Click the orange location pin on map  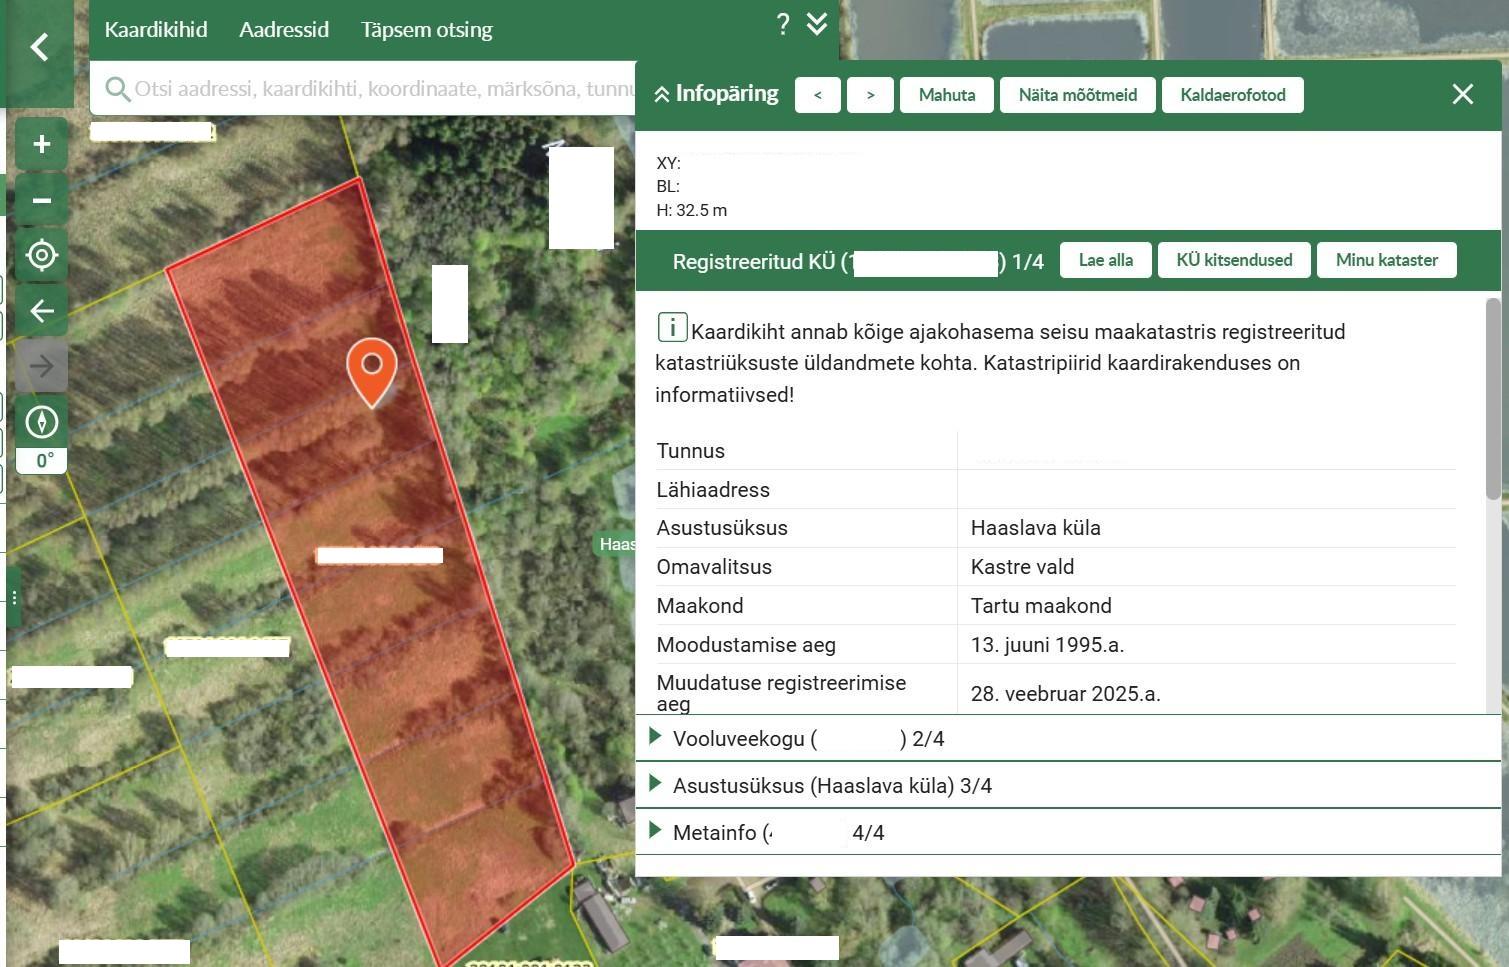click(371, 368)
